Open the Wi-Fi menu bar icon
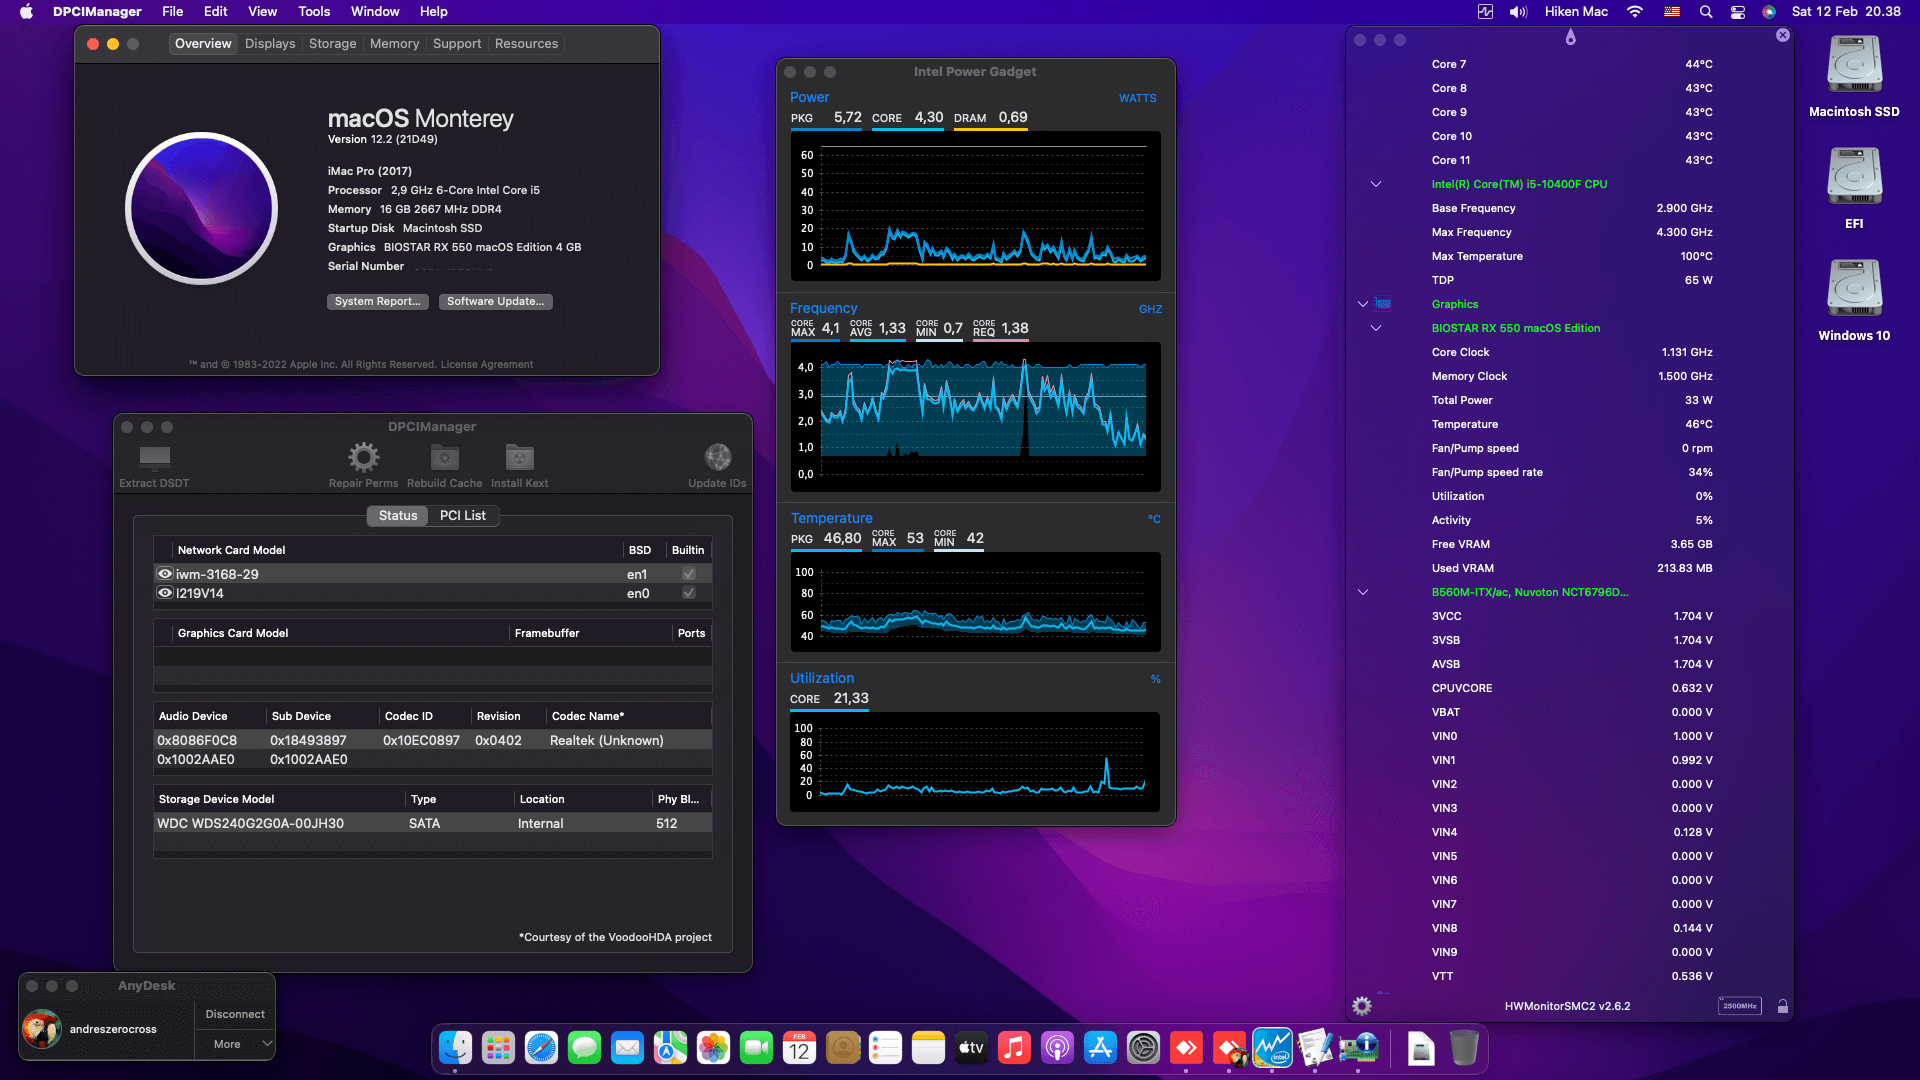 coord(1634,12)
